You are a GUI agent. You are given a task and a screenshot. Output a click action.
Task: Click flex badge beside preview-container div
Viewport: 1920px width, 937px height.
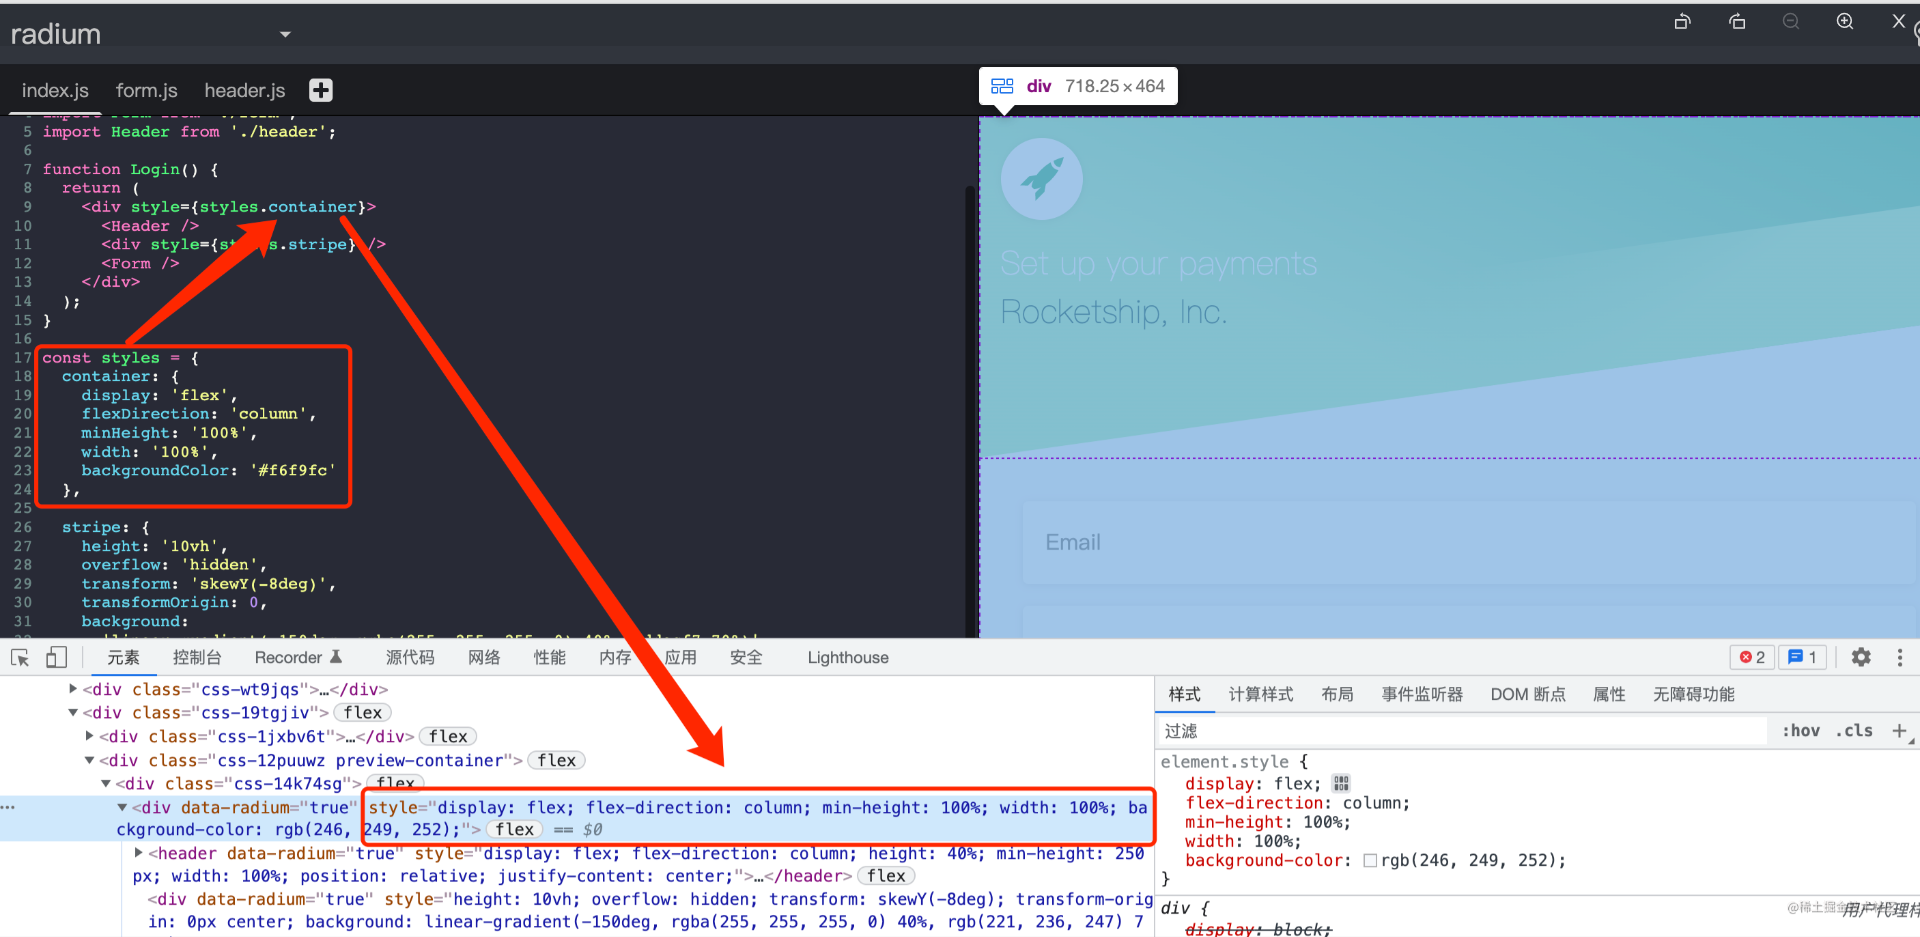click(556, 760)
